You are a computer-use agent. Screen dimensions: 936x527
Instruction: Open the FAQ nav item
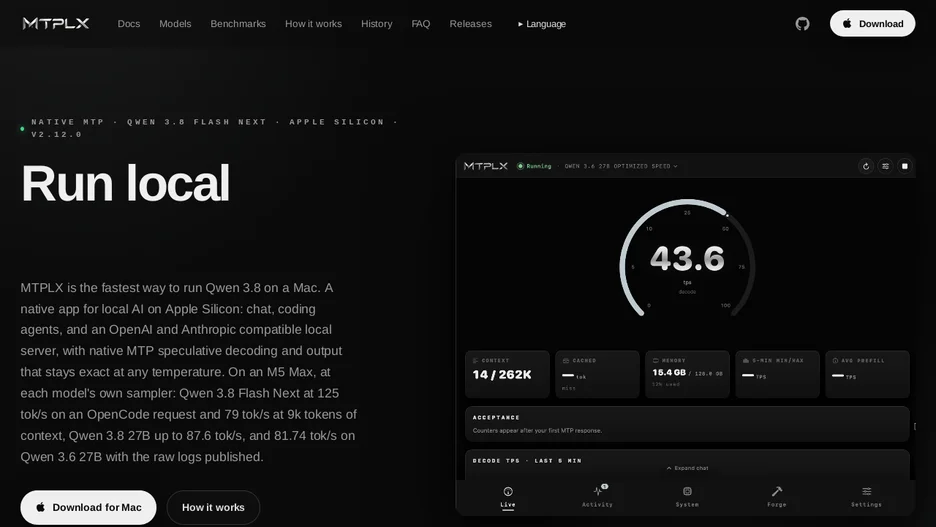(x=421, y=24)
